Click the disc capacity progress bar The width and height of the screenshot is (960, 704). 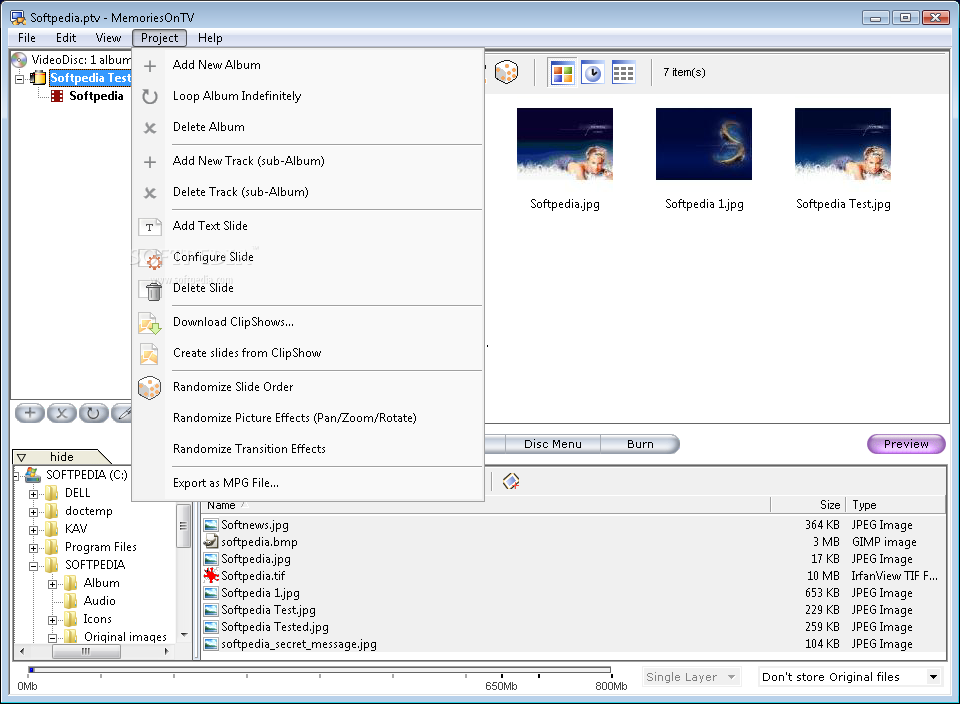[x=320, y=670]
